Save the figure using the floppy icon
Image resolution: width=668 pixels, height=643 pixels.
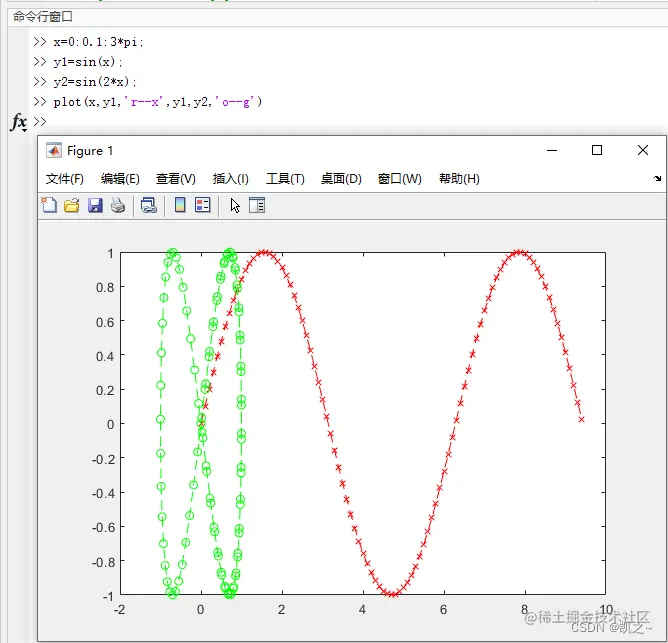point(95,205)
